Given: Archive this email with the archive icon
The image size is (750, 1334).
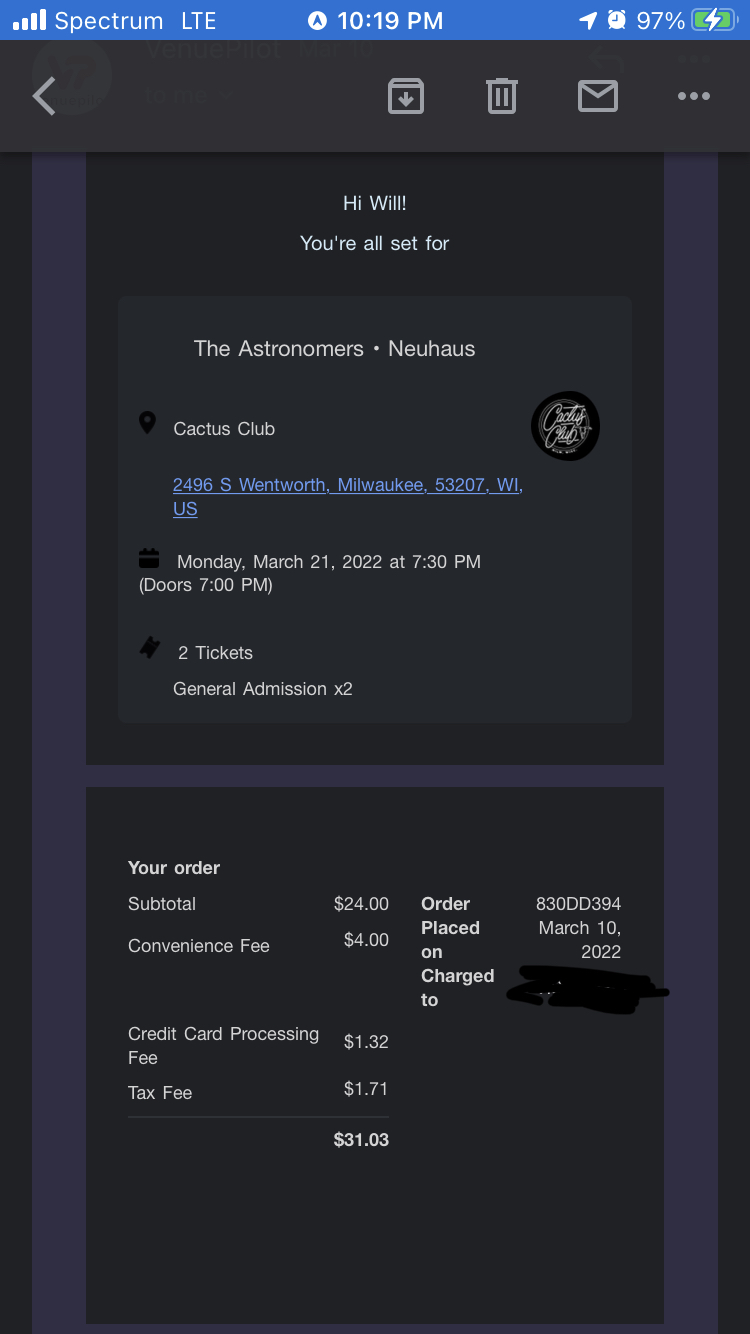Looking at the screenshot, I should click(405, 96).
